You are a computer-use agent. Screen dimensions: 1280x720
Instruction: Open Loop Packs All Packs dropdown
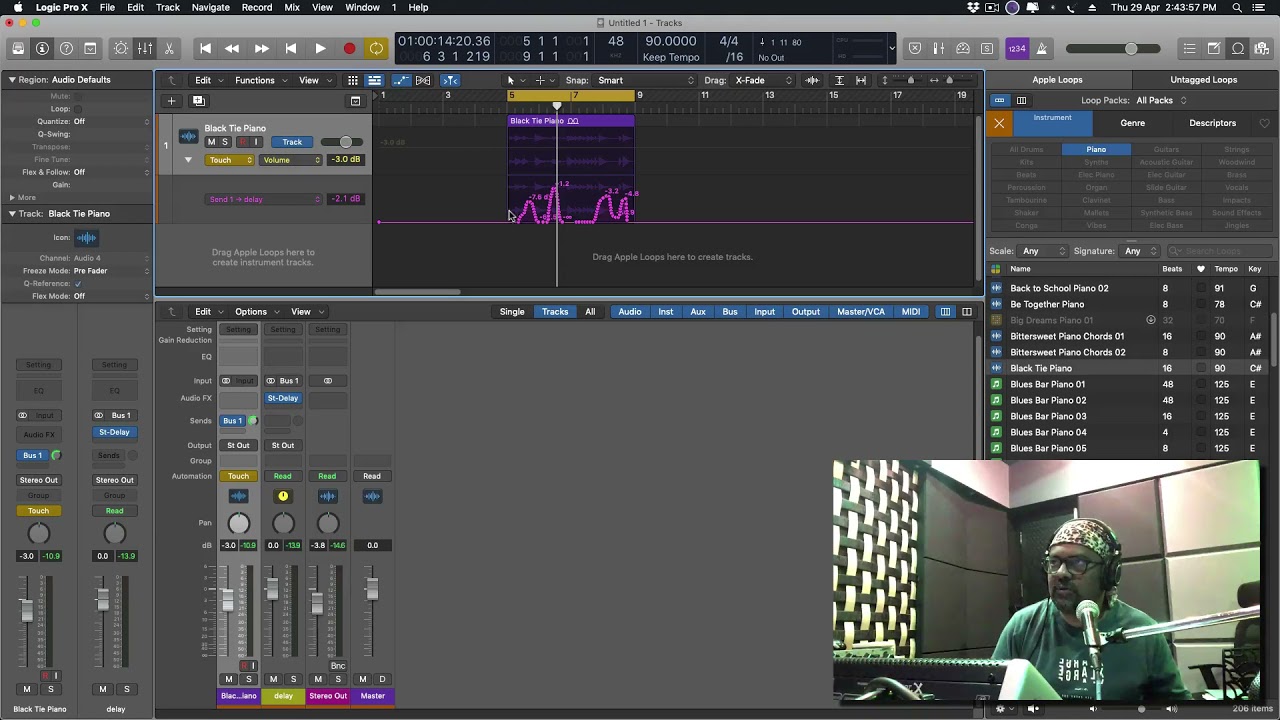tap(1161, 100)
